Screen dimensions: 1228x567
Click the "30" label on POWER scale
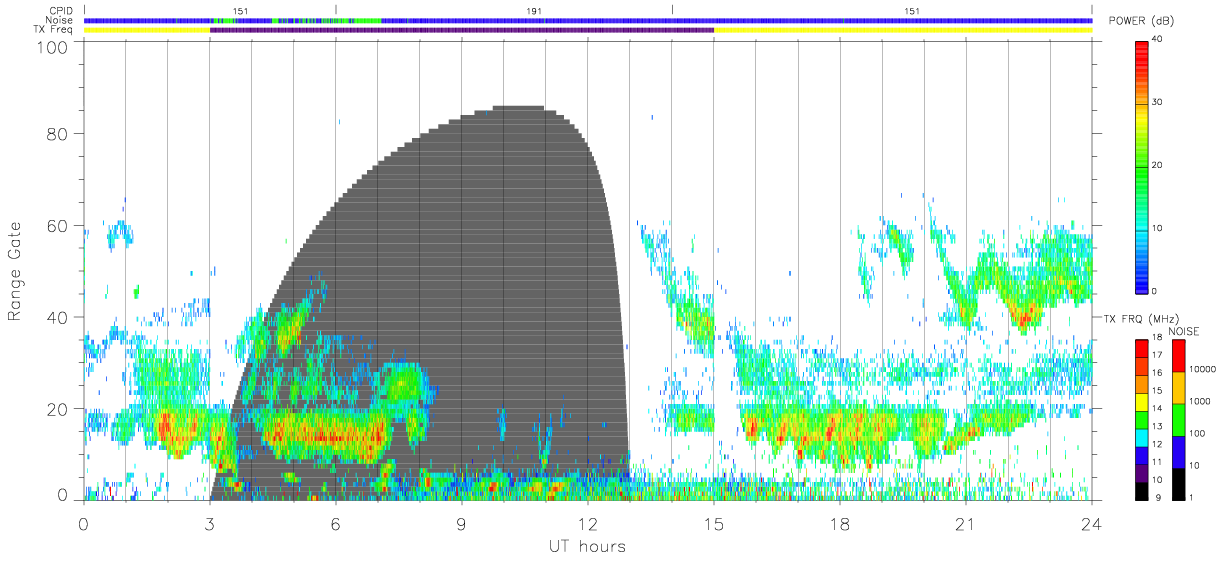[x=1159, y=102]
